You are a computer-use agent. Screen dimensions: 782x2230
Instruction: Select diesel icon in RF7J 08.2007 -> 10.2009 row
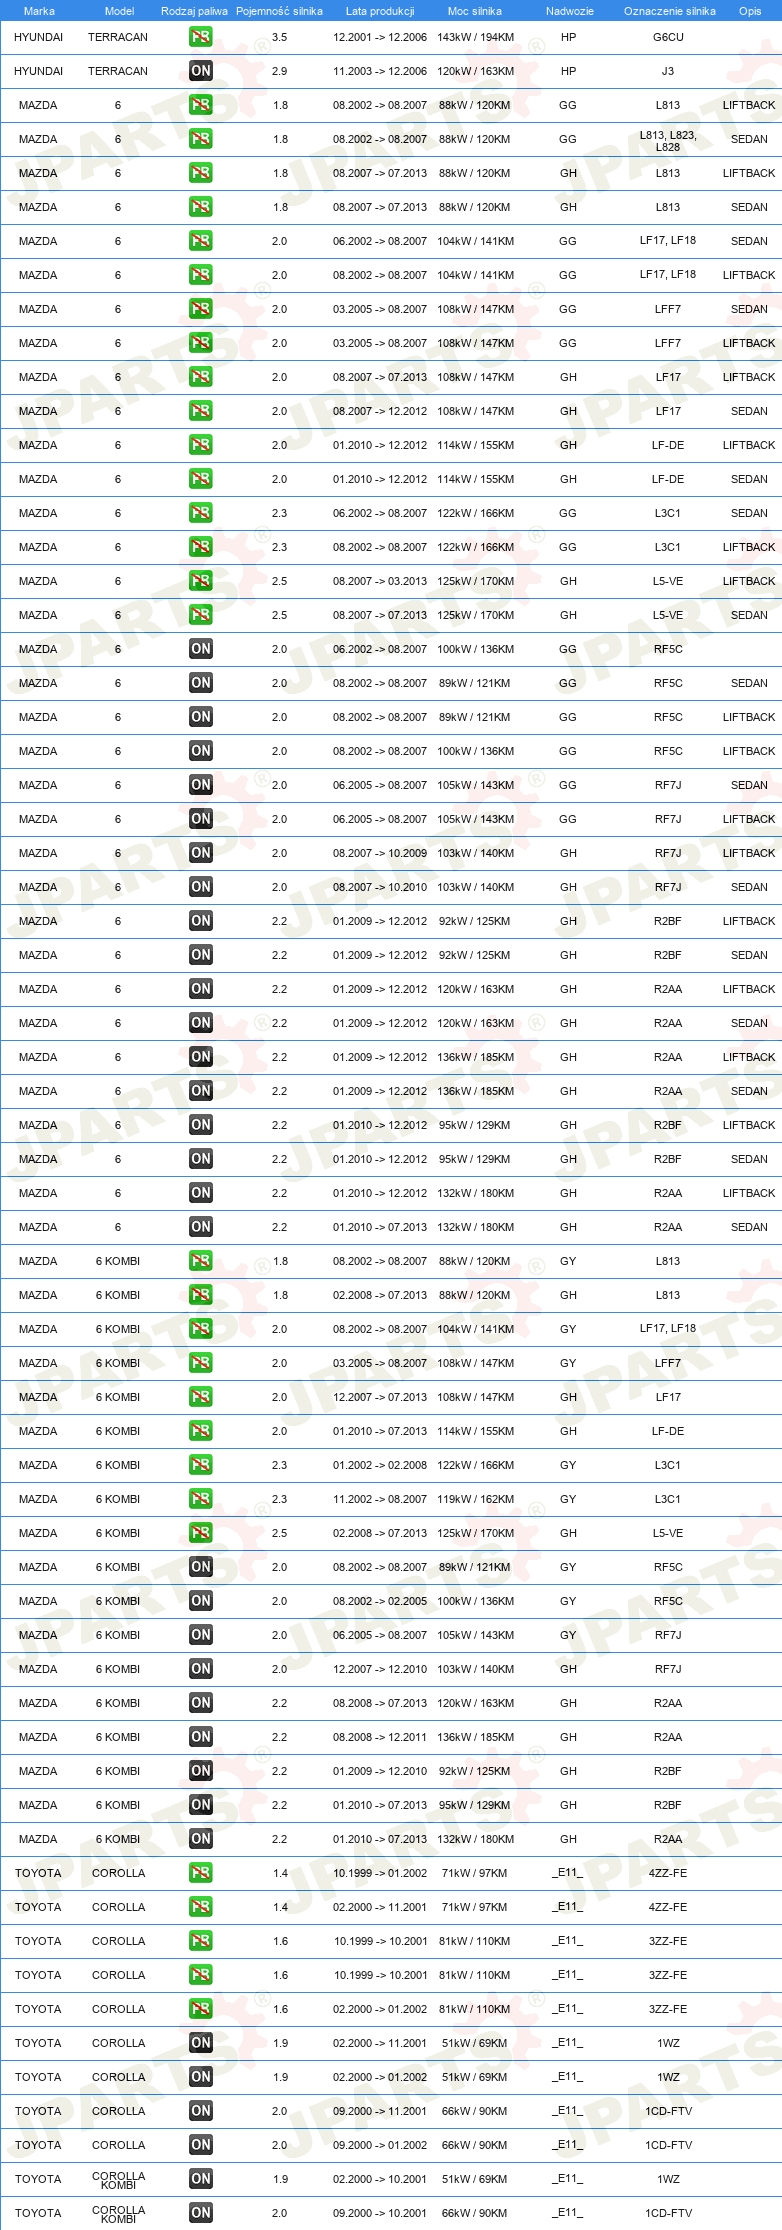[201, 853]
